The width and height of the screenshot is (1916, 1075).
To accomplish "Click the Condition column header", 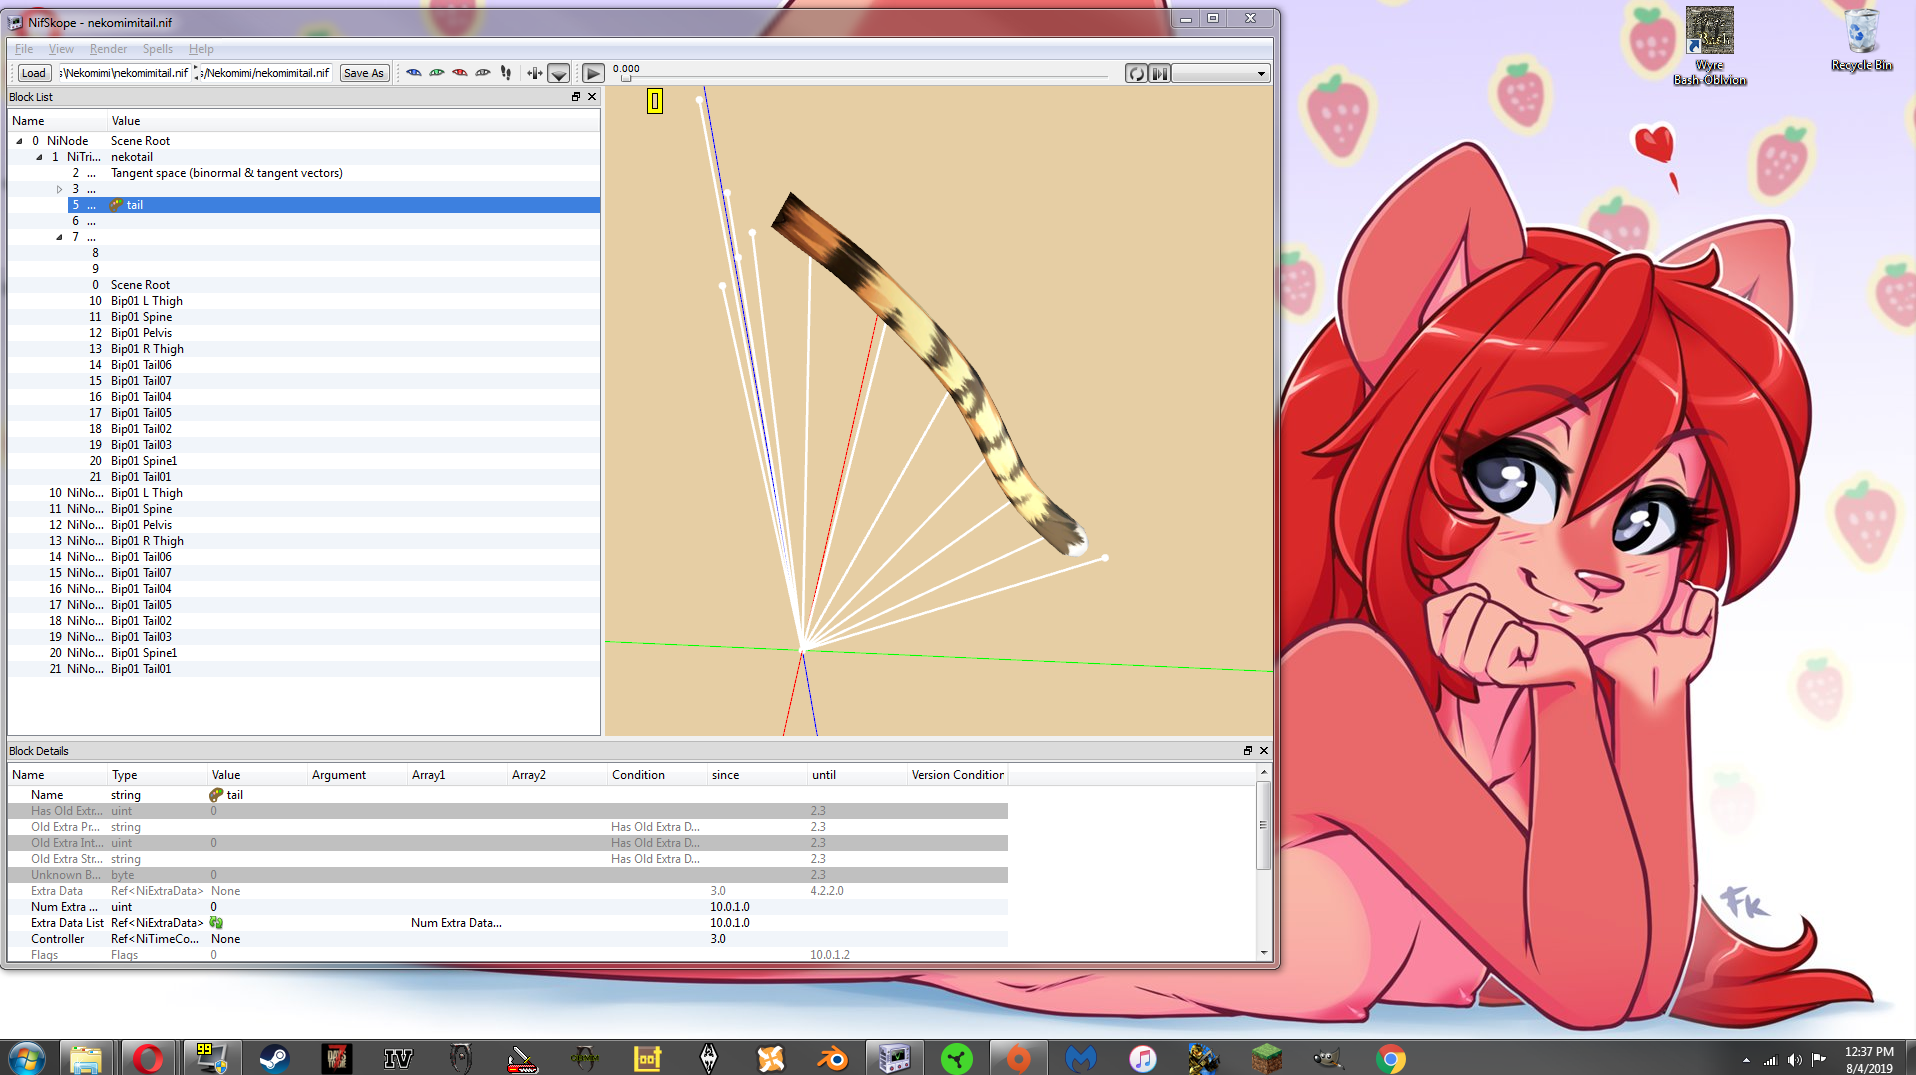I will click(657, 775).
